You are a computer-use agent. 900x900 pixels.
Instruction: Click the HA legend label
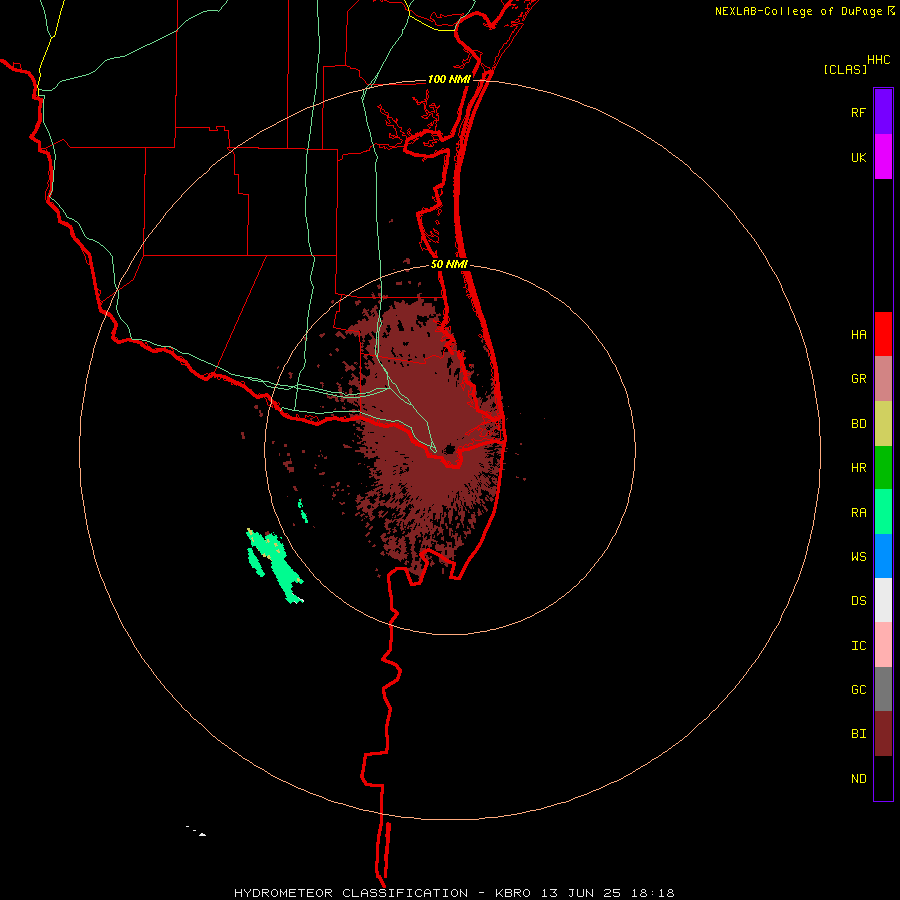click(858, 335)
